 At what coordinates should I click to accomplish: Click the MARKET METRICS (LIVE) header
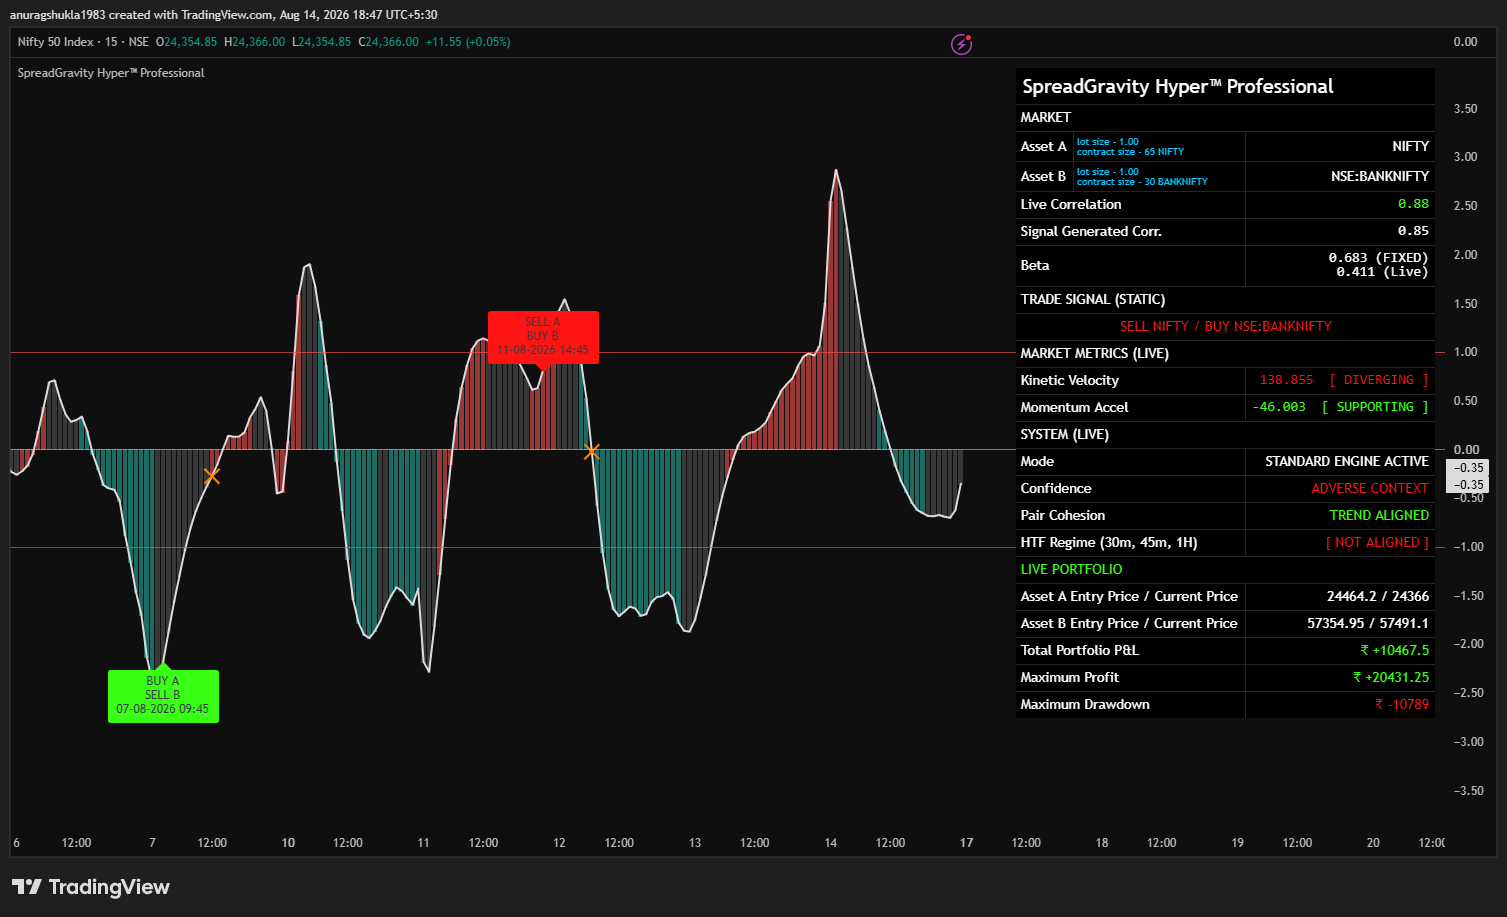coord(1094,353)
